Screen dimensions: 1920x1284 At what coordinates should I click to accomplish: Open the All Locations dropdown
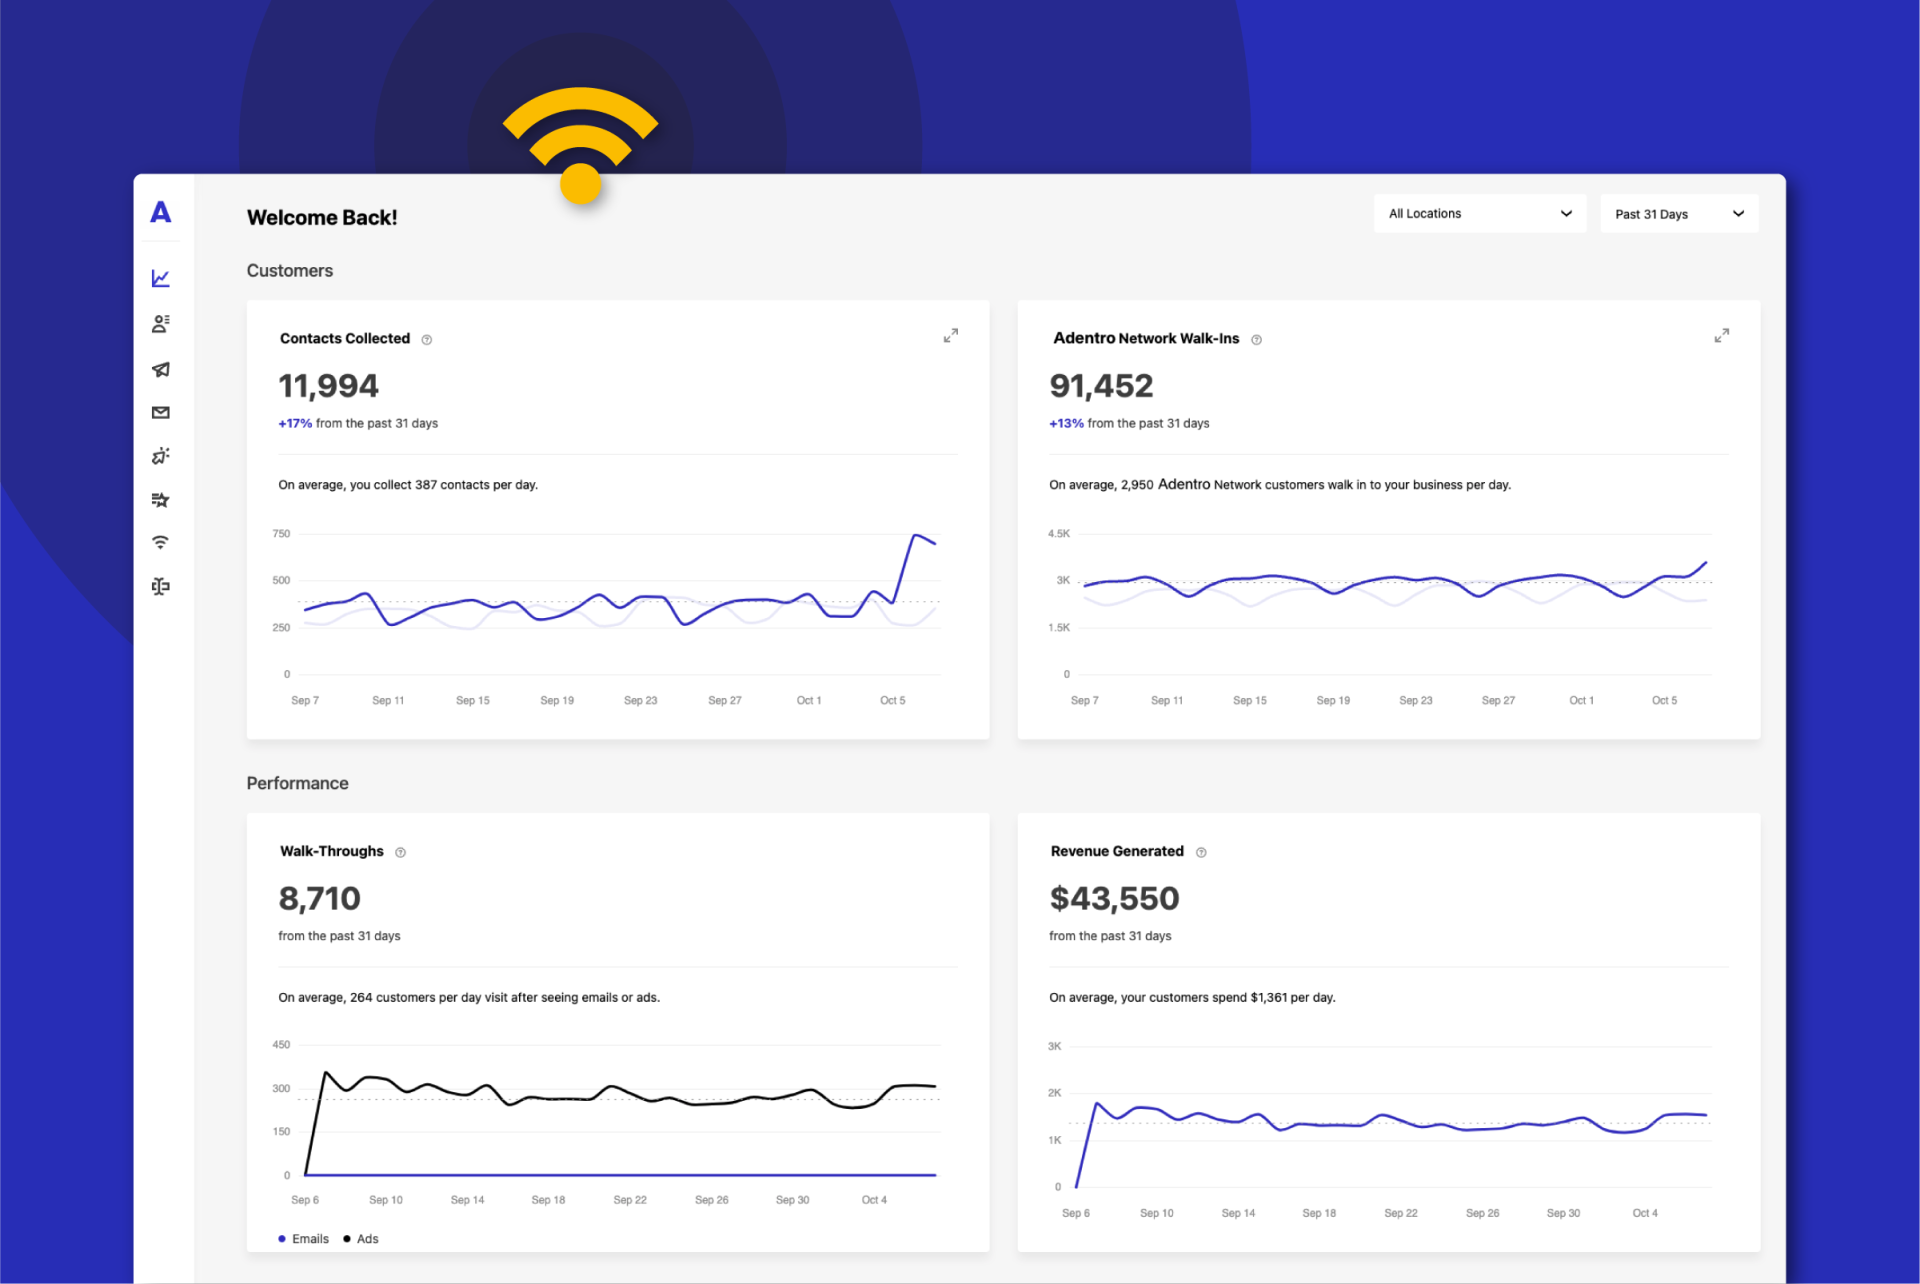click(x=1479, y=213)
